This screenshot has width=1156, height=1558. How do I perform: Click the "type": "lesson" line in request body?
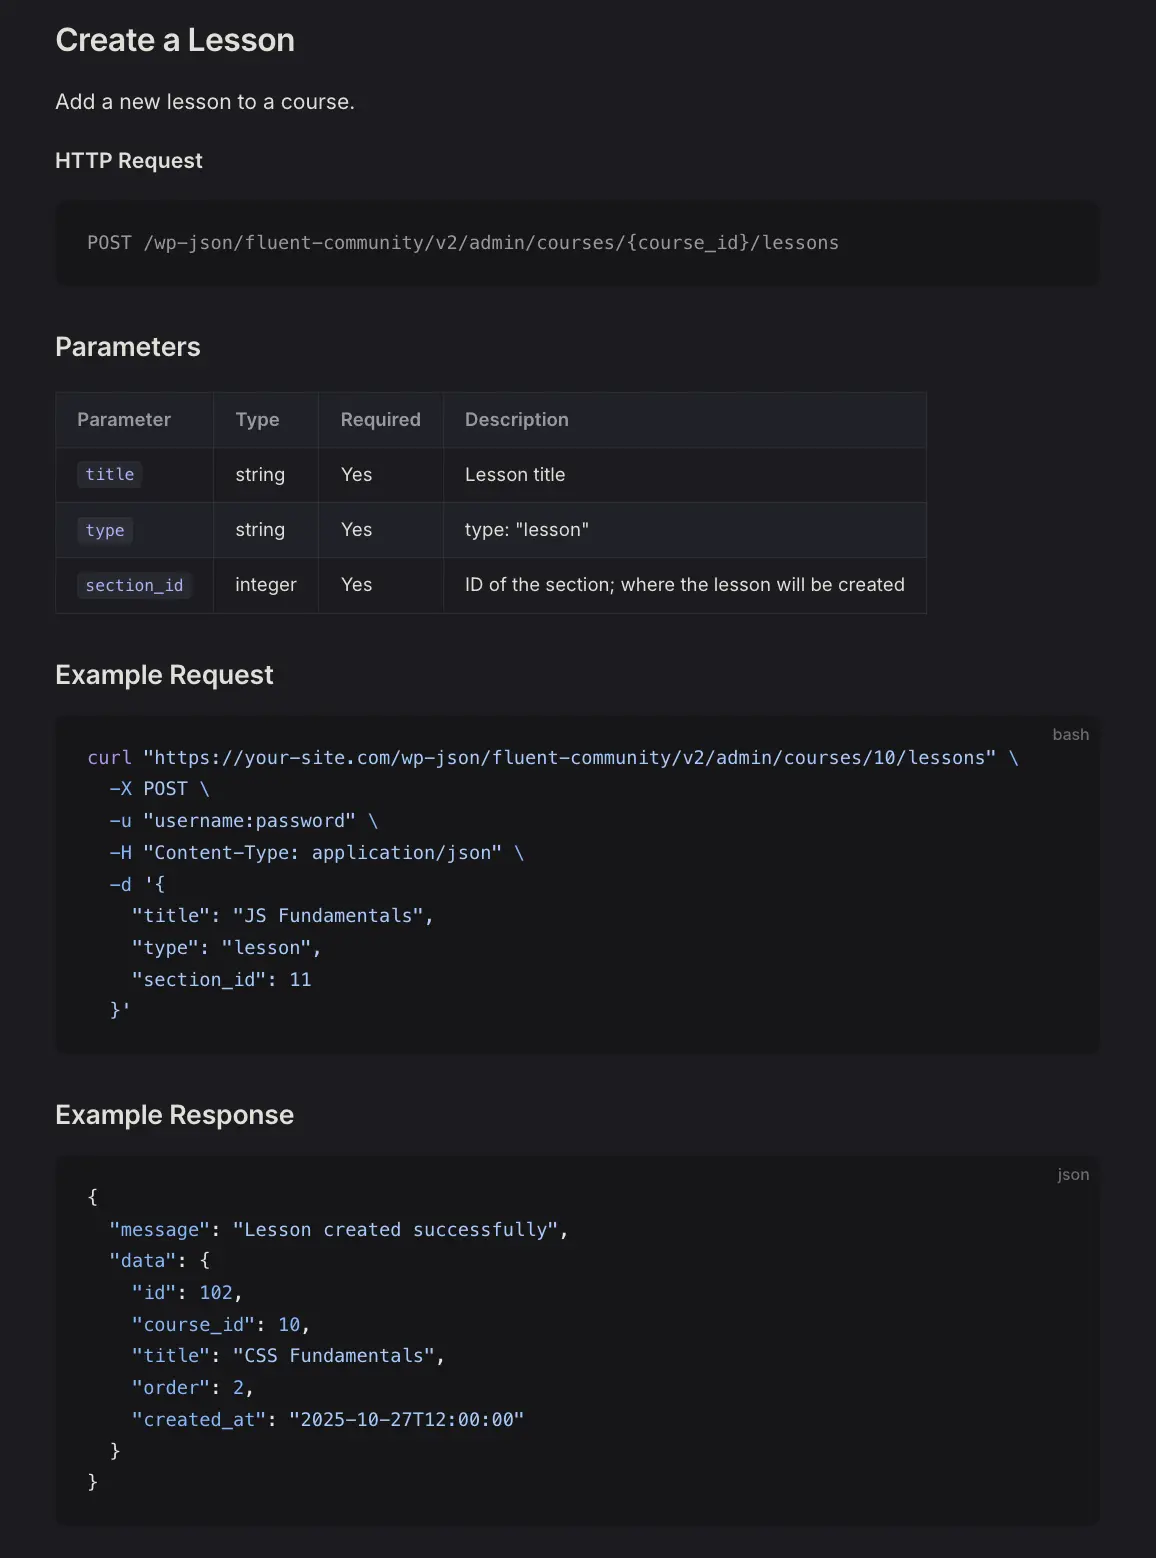click(227, 948)
